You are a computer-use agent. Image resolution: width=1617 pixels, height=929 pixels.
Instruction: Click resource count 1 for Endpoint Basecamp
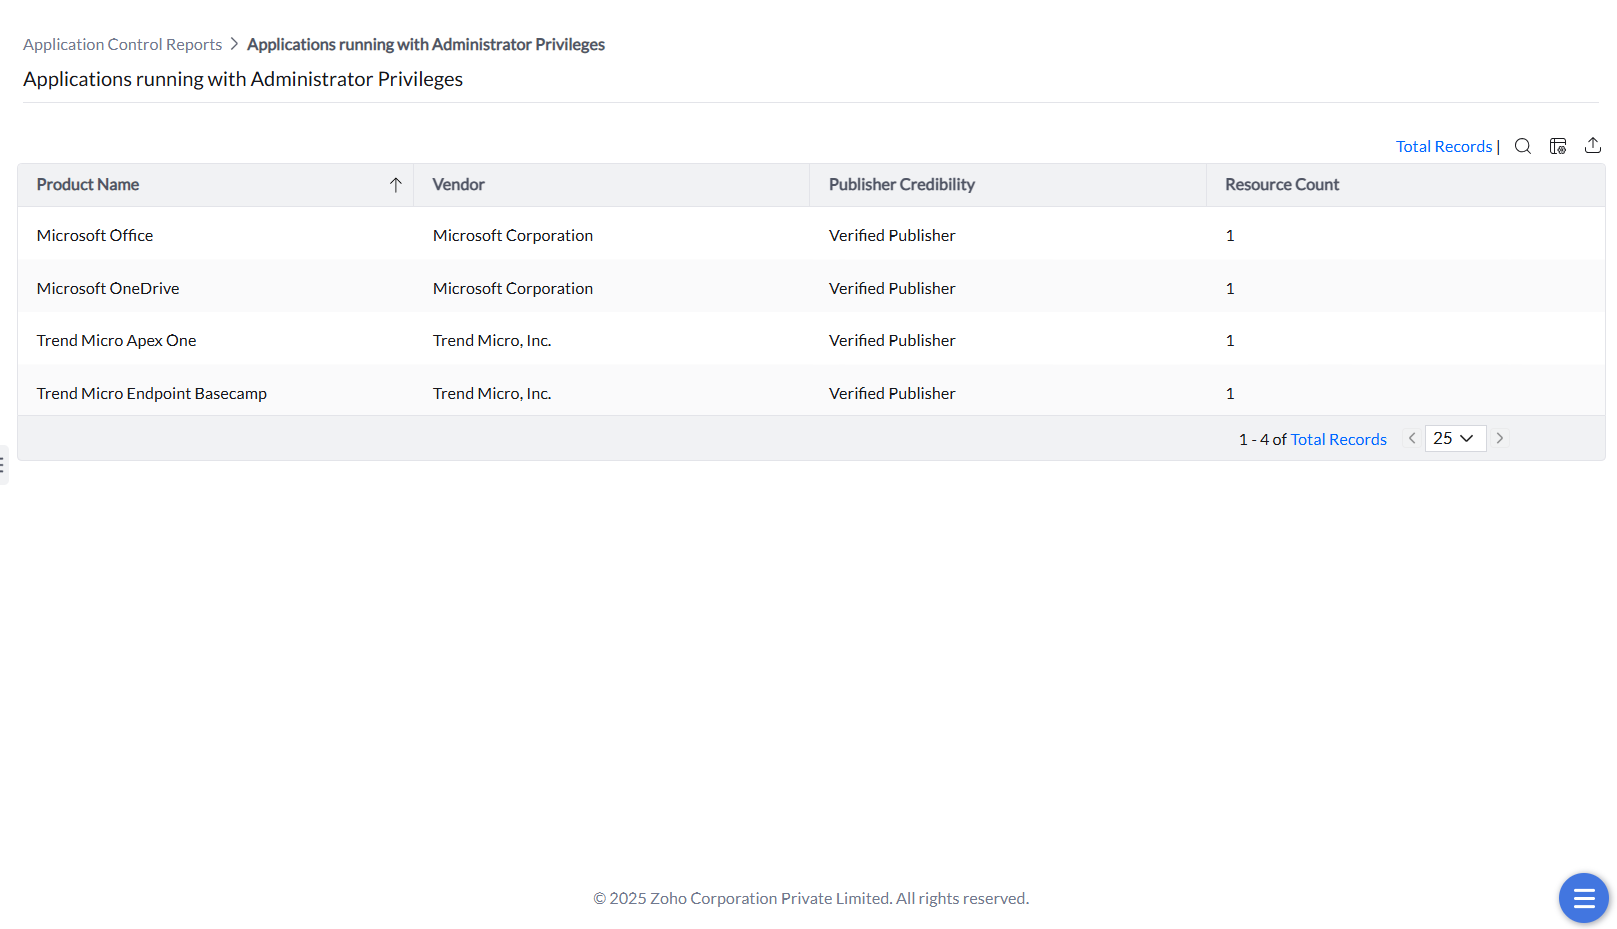coord(1230,393)
